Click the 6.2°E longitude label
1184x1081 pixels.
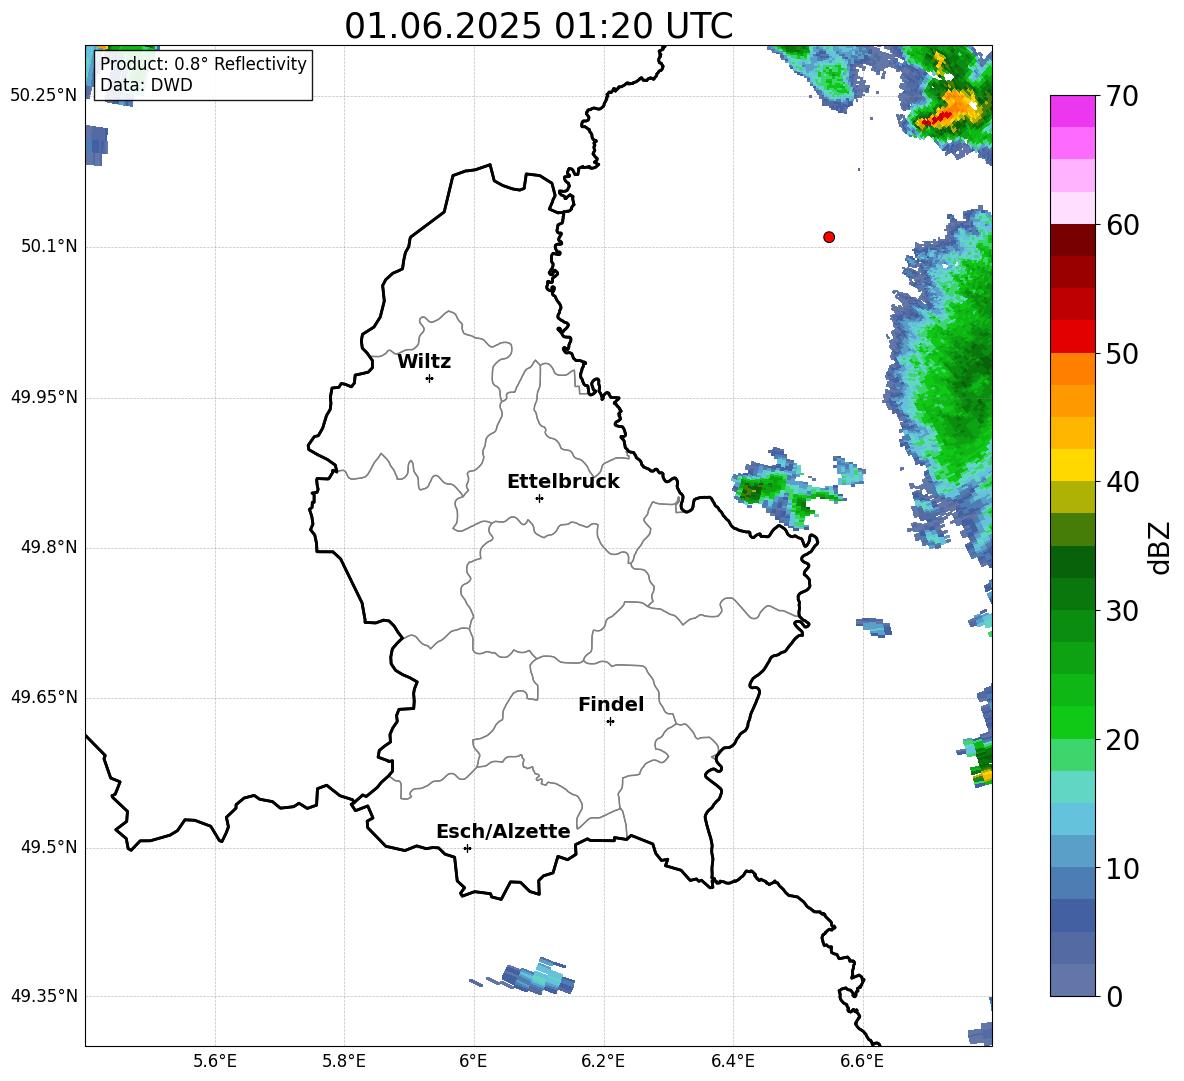click(603, 1061)
